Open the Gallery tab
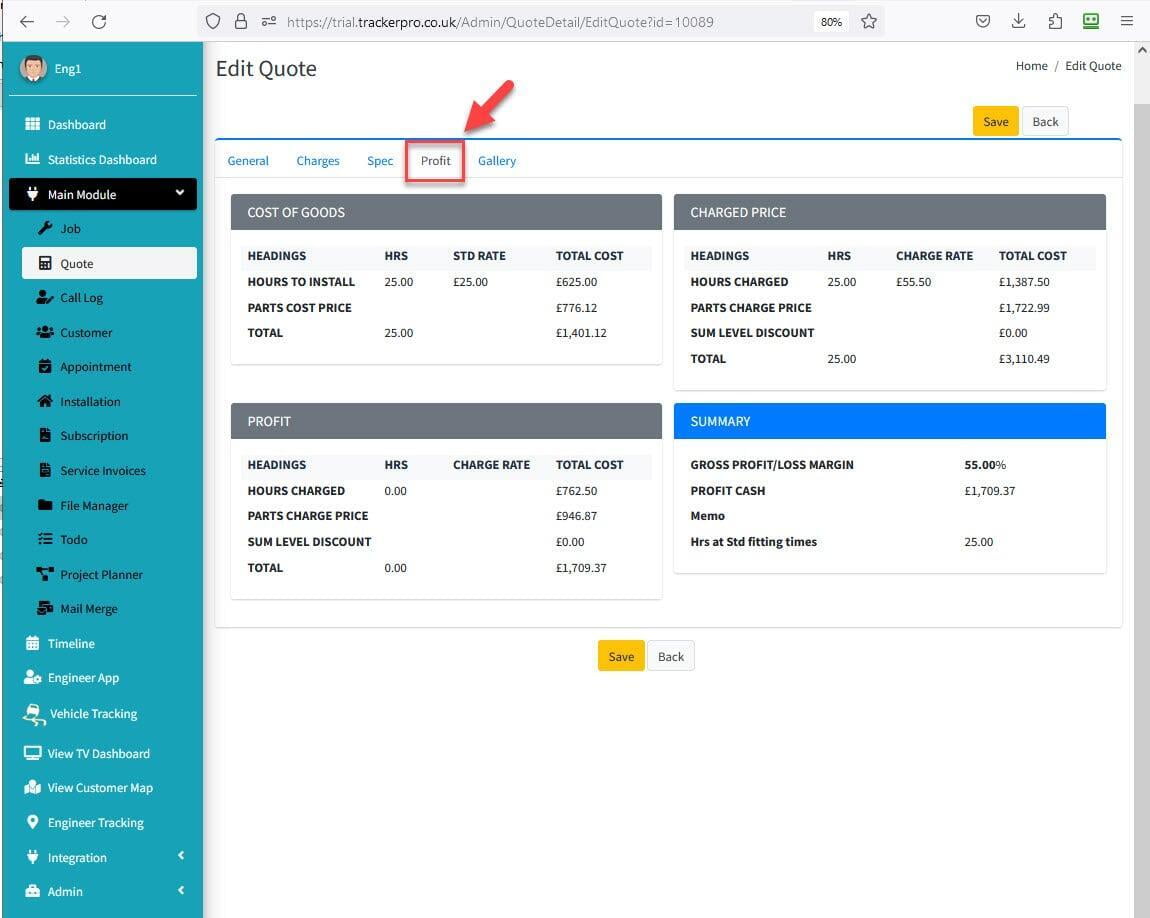The image size is (1150, 918). (x=497, y=160)
